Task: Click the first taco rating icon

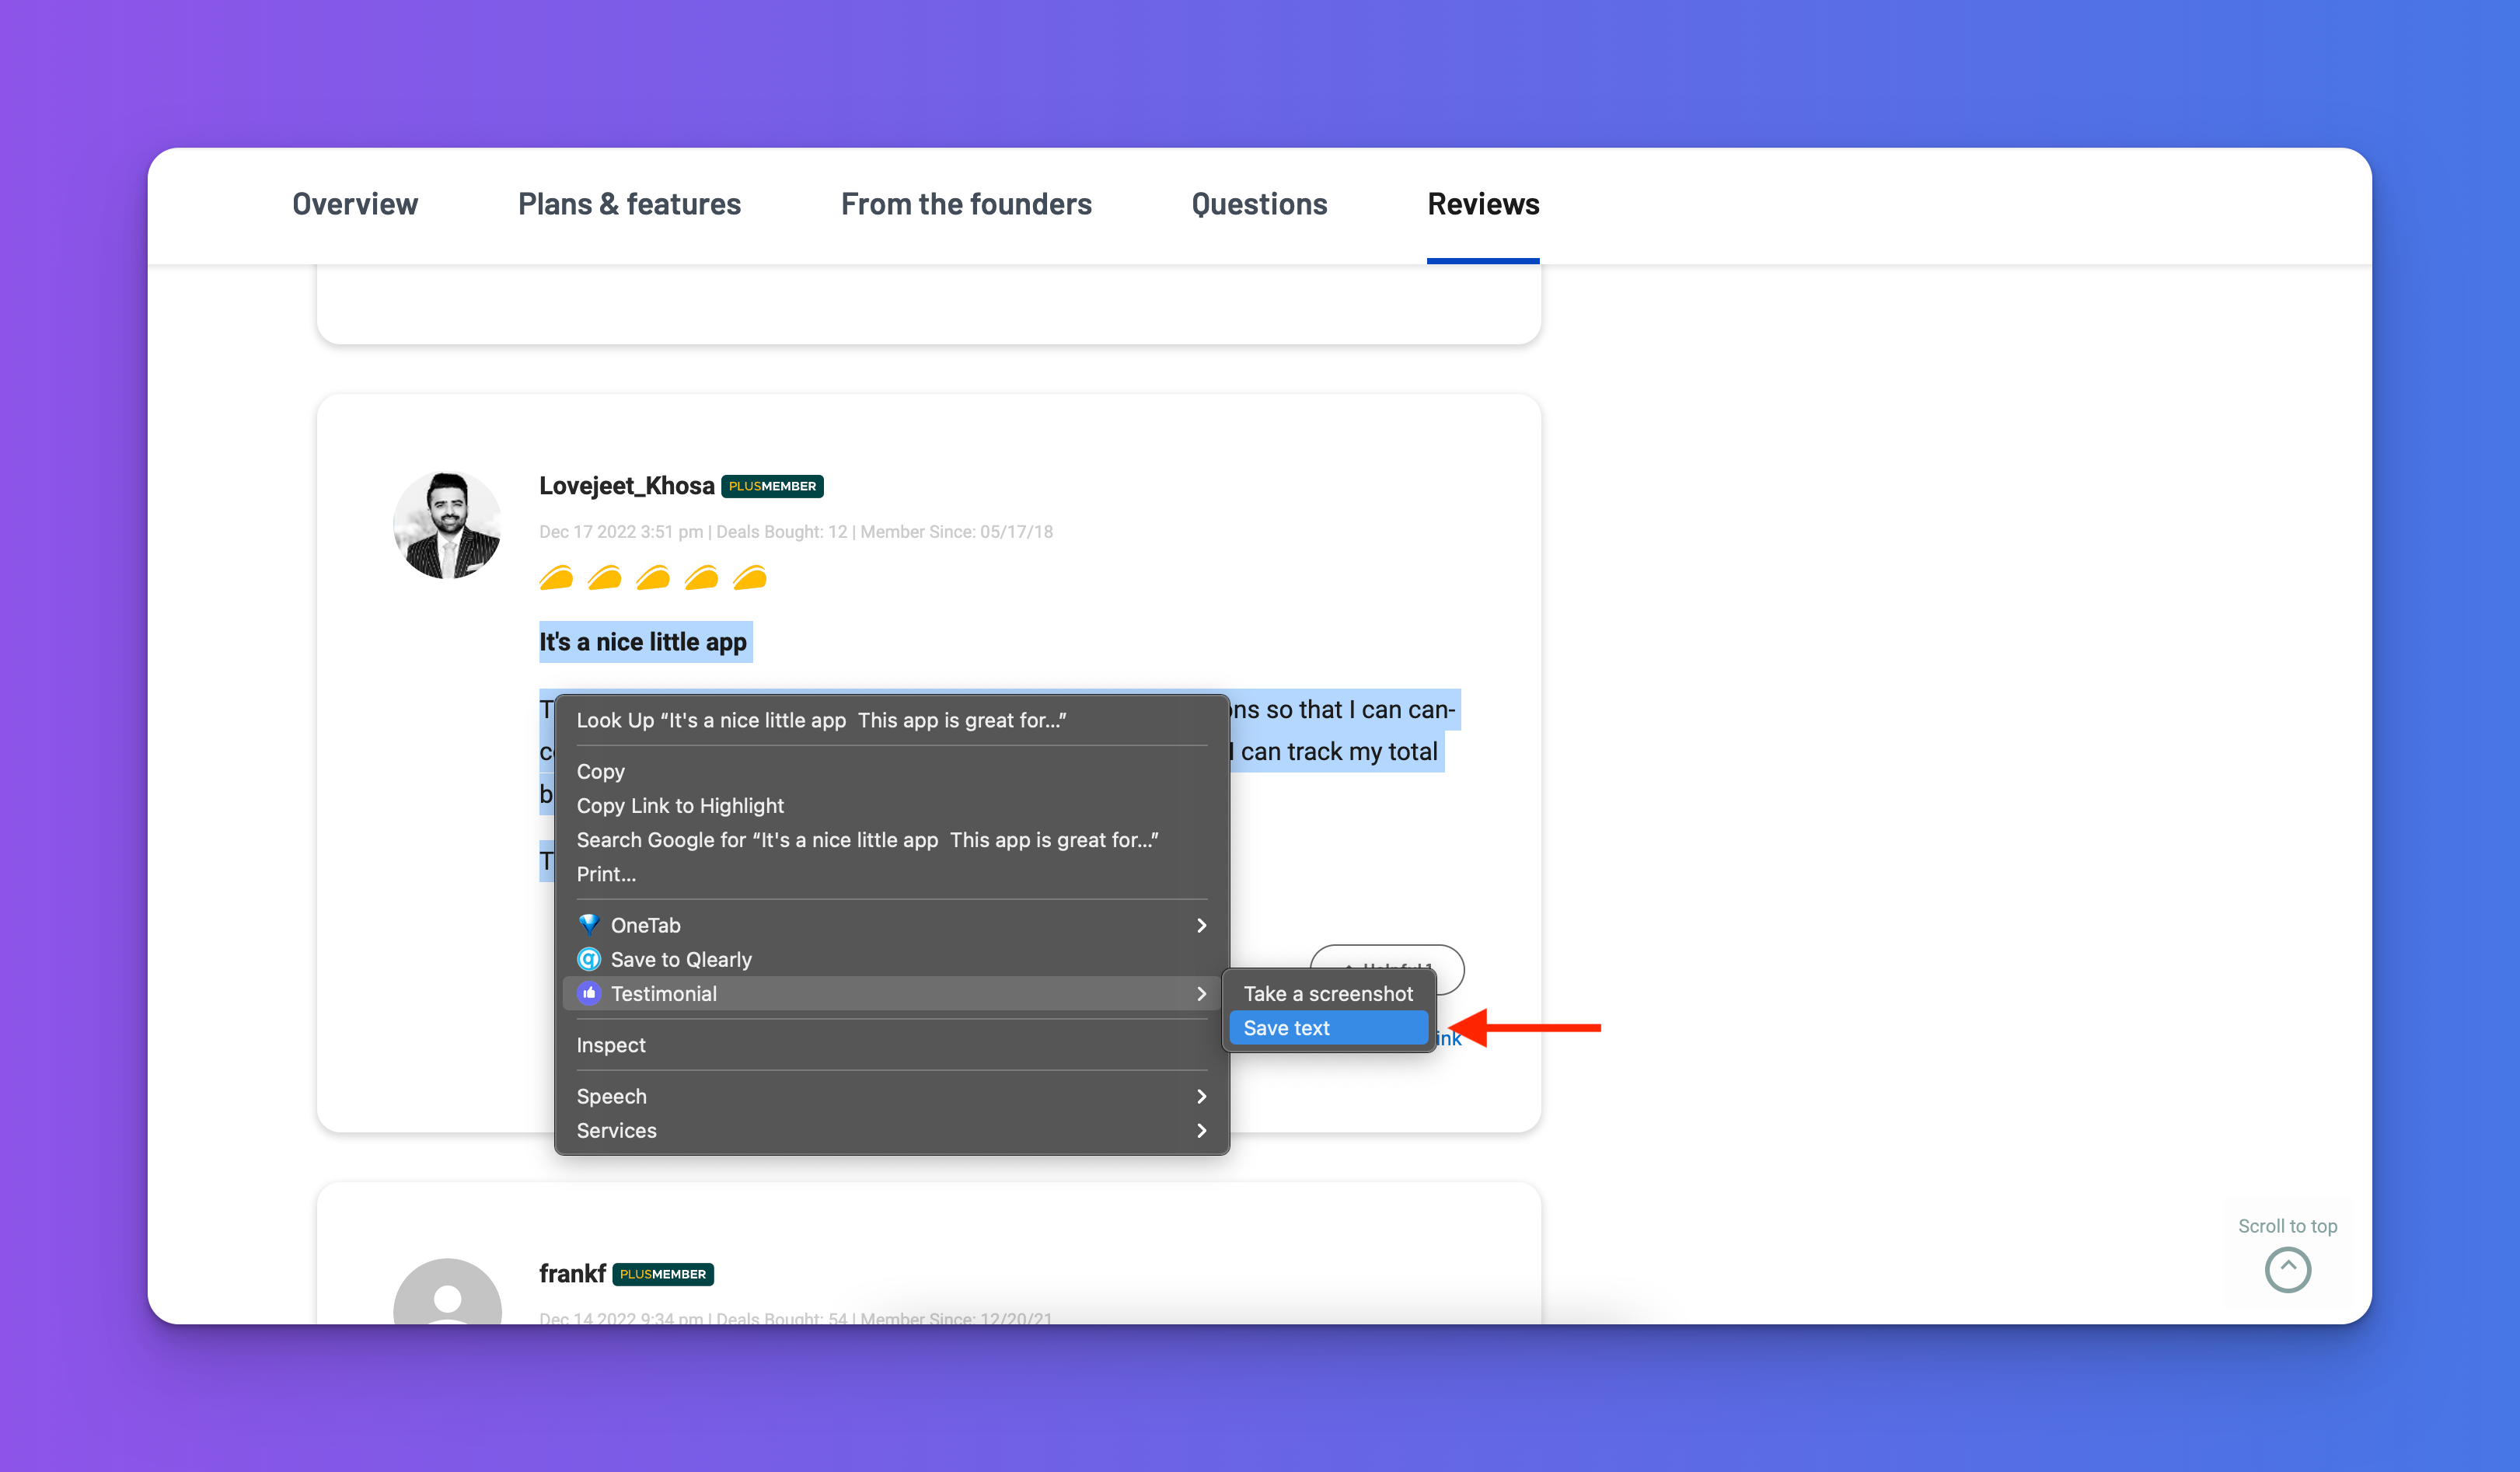Action: 557,578
